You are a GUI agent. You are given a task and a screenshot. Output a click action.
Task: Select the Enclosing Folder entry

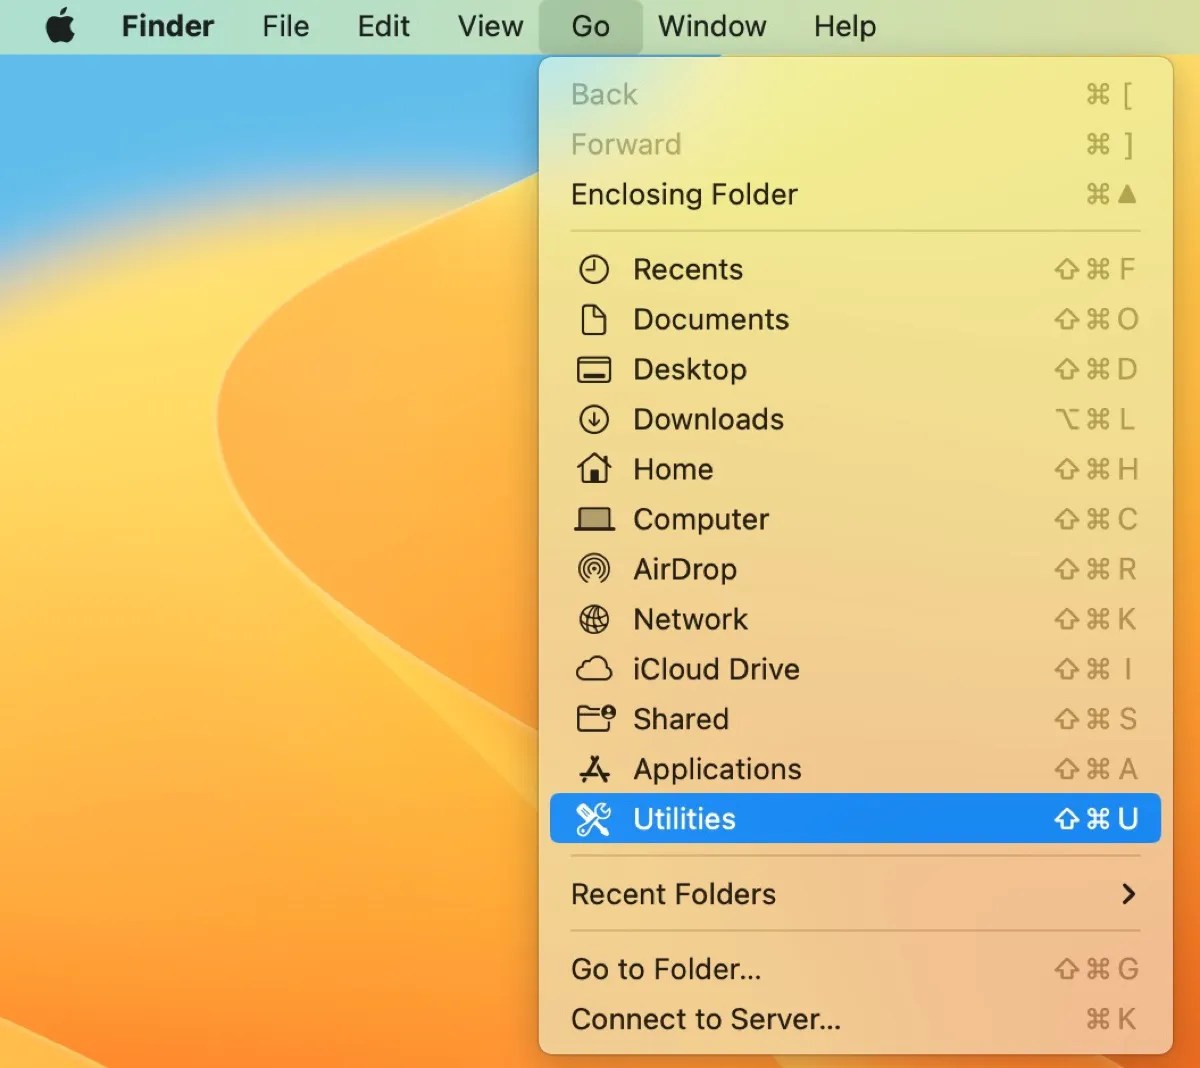point(683,194)
